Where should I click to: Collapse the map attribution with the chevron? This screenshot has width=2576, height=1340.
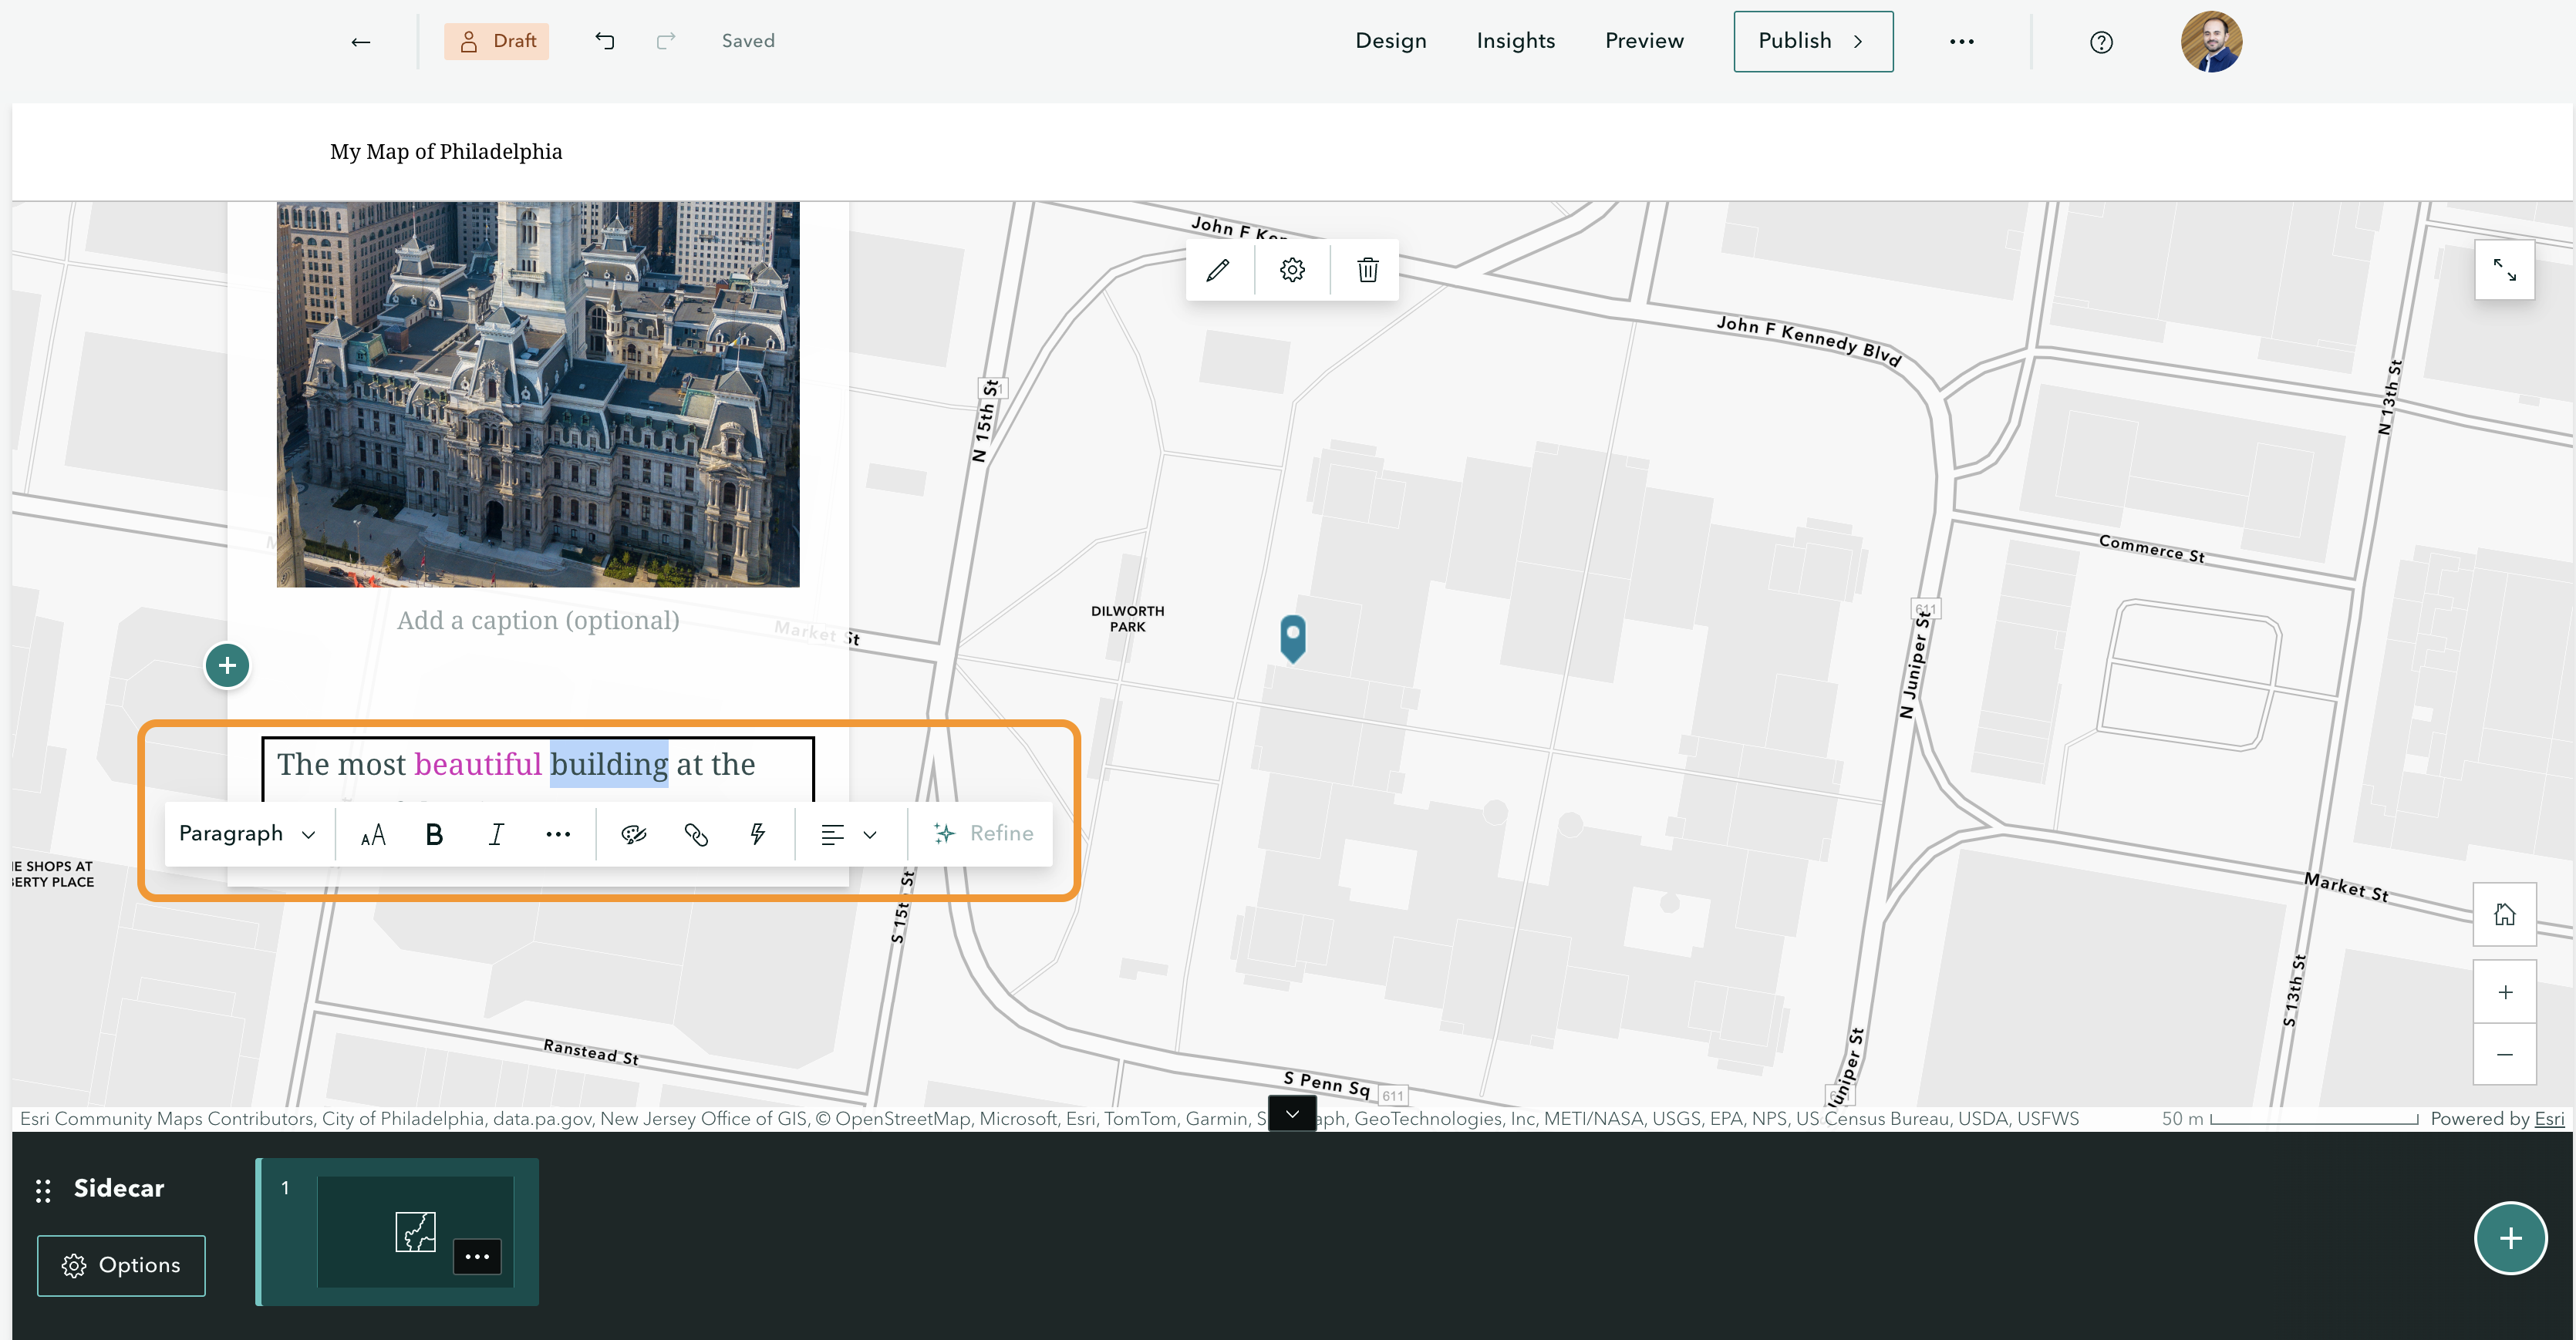click(1292, 1114)
